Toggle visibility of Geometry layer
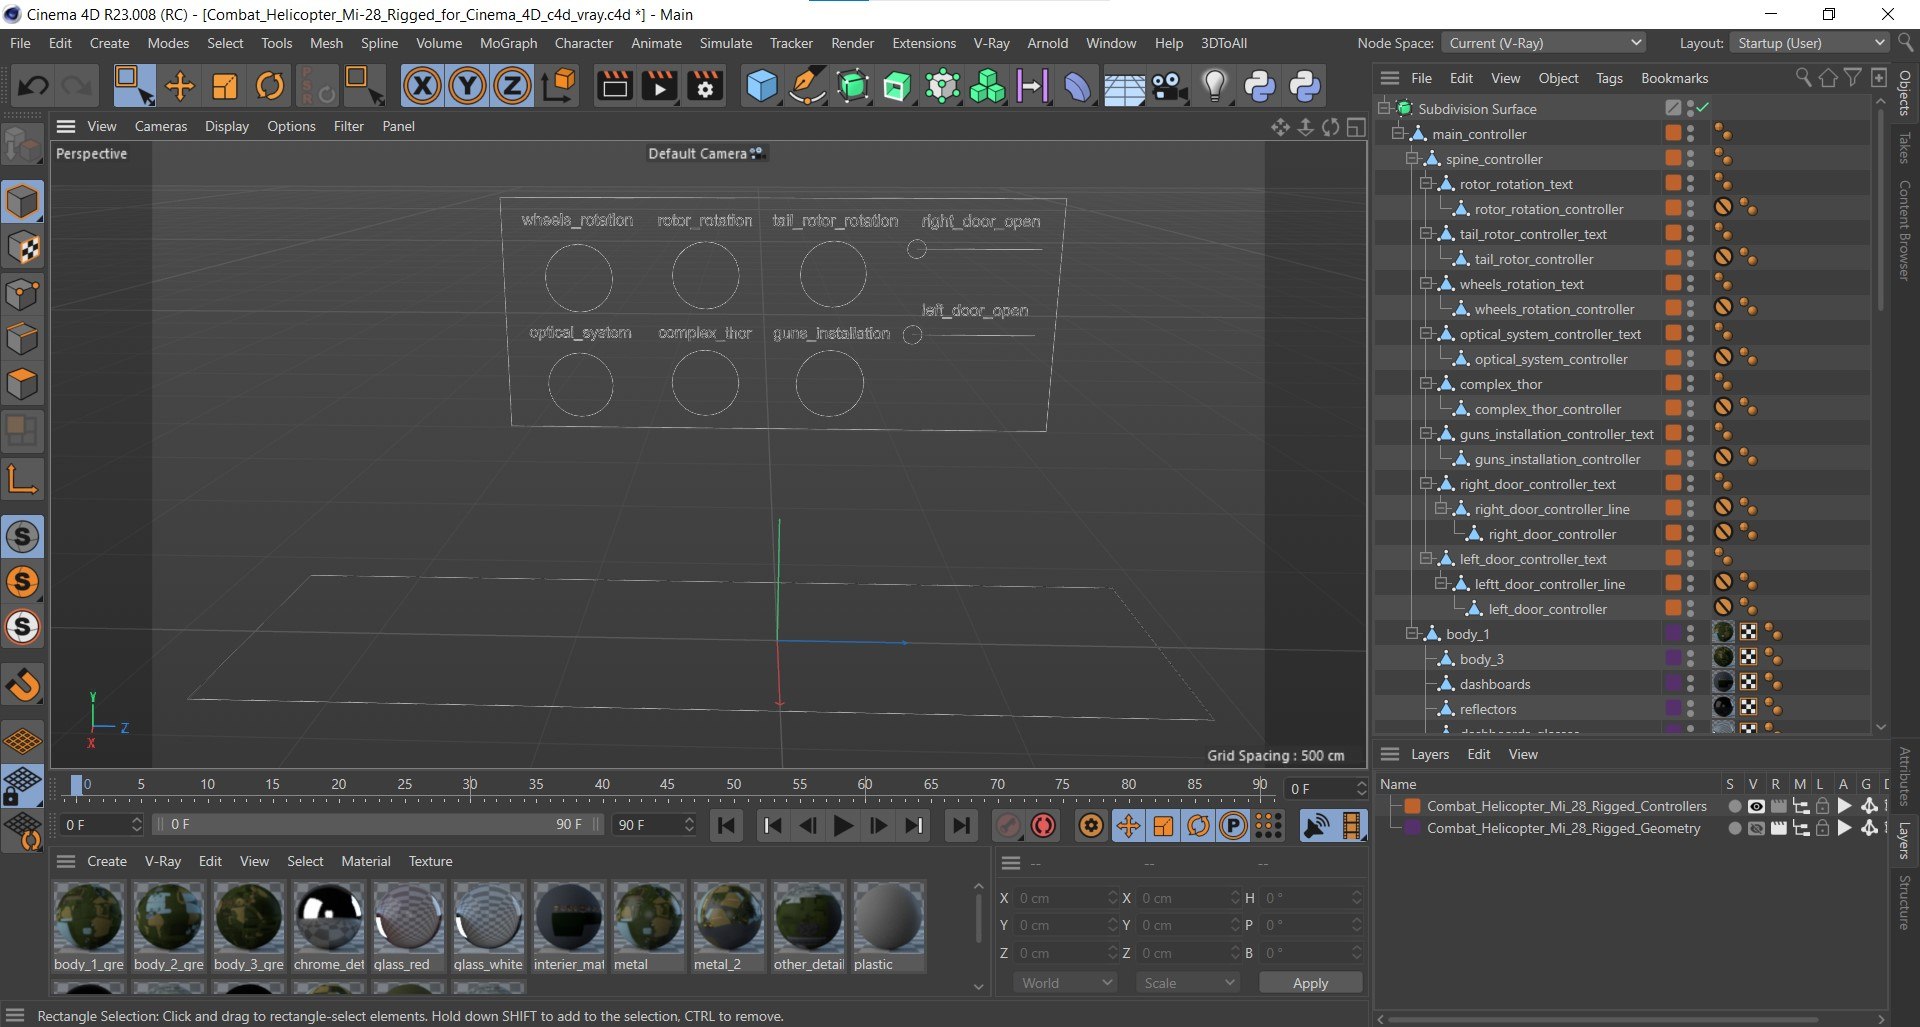 pyautogui.click(x=1756, y=828)
